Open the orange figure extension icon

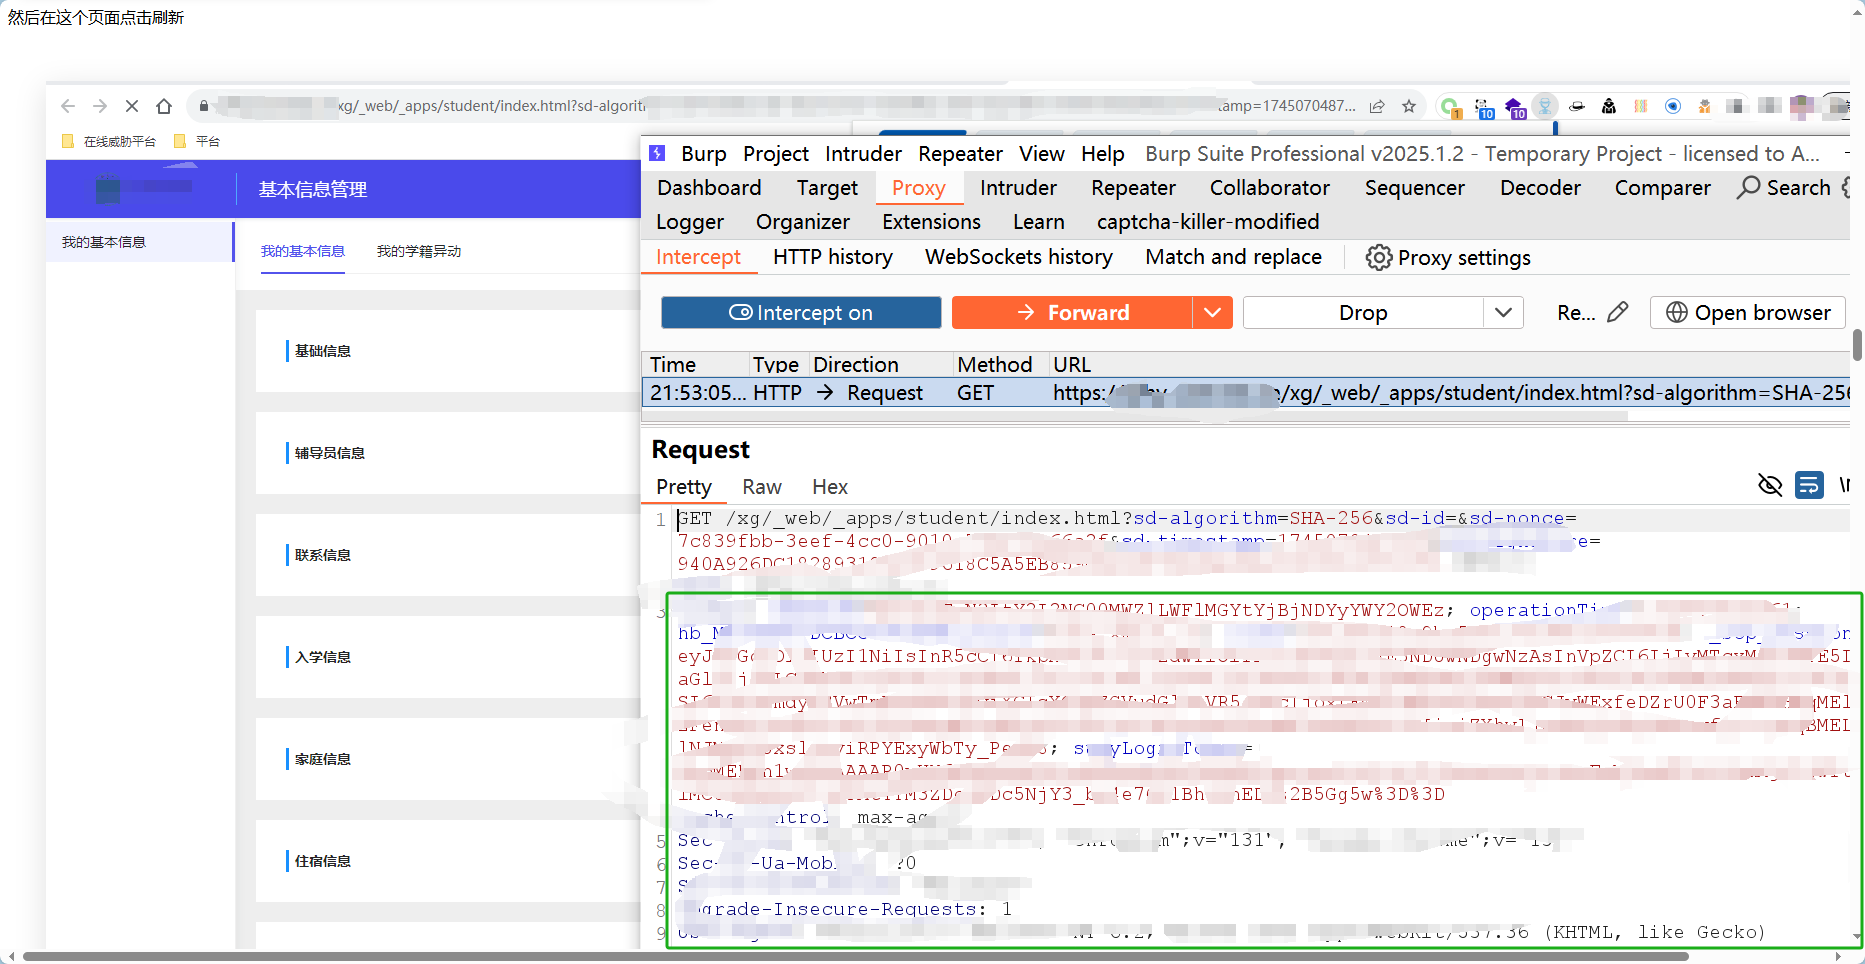(x=1705, y=106)
